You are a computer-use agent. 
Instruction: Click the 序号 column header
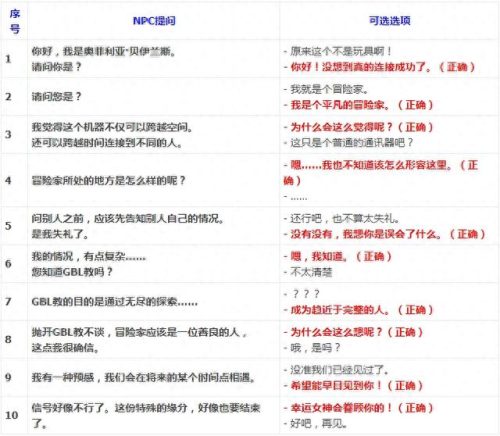14,21
